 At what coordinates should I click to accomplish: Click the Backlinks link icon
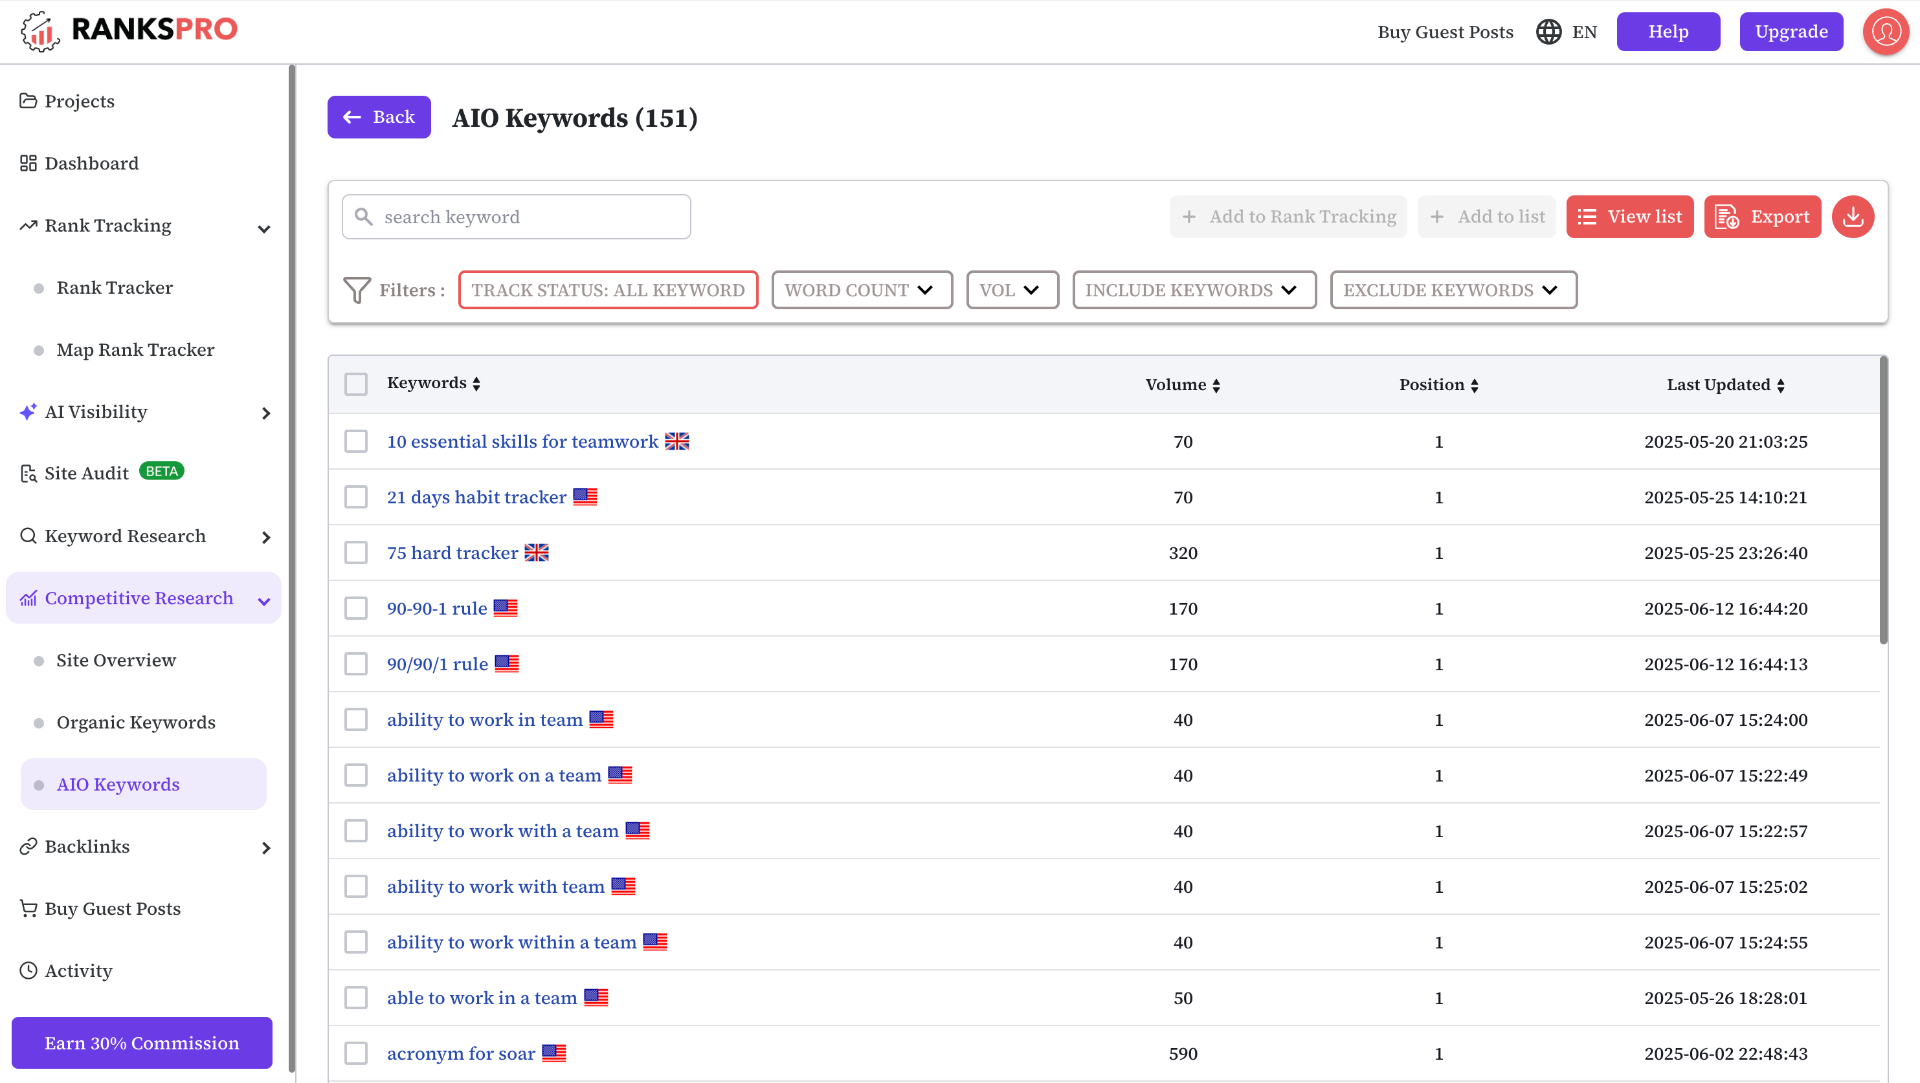(28, 847)
